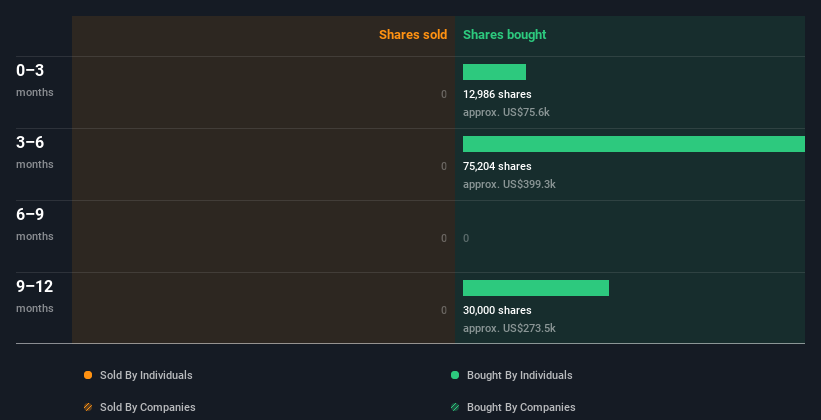
Task: Click the shares sold zero in 9–12 months
Action: point(444,310)
